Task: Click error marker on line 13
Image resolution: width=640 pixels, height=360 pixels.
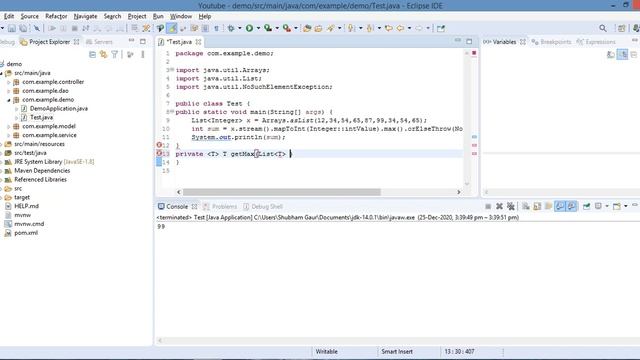Action: pyautogui.click(x=159, y=153)
